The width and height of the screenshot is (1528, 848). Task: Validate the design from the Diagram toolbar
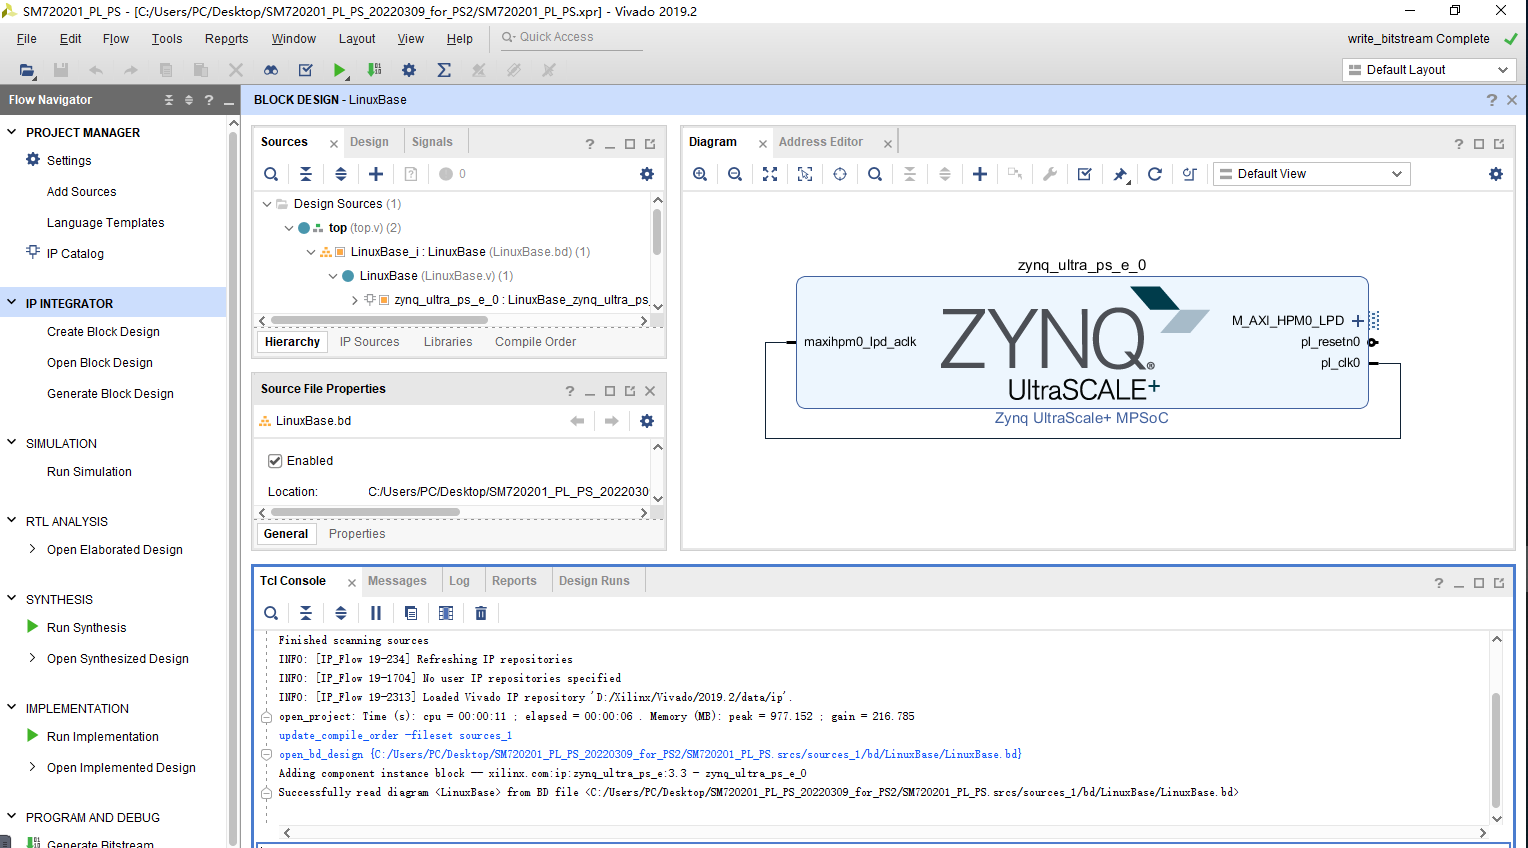pyautogui.click(x=1084, y=173)
